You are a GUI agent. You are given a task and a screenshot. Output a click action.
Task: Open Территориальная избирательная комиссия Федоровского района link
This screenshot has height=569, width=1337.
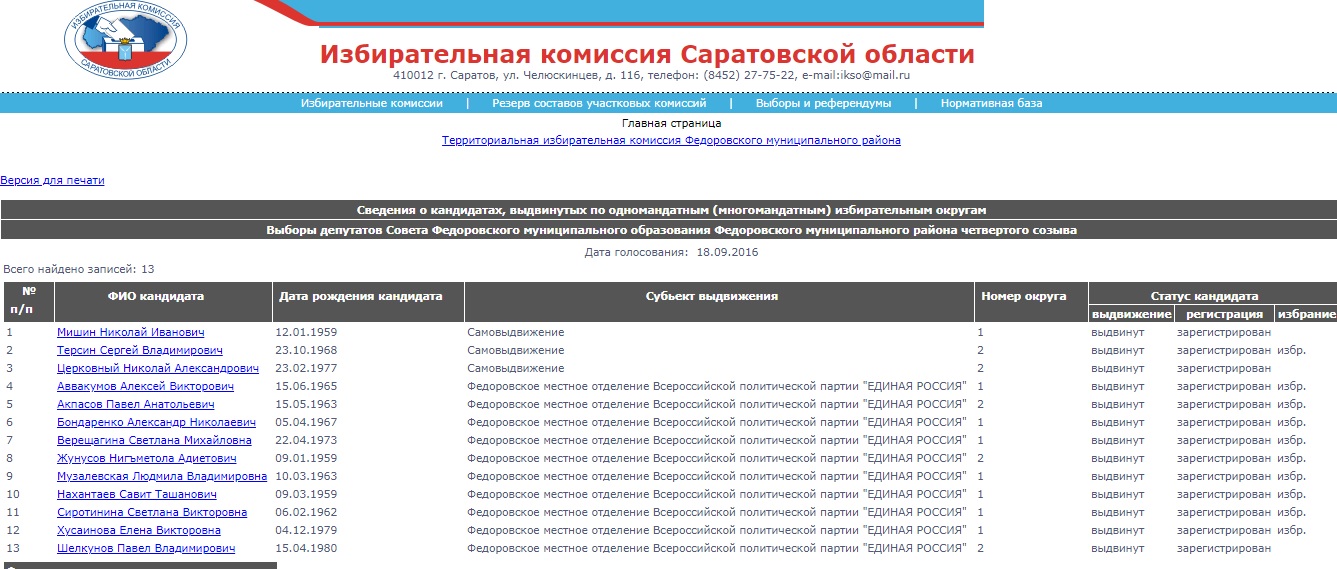click(671, 141)
